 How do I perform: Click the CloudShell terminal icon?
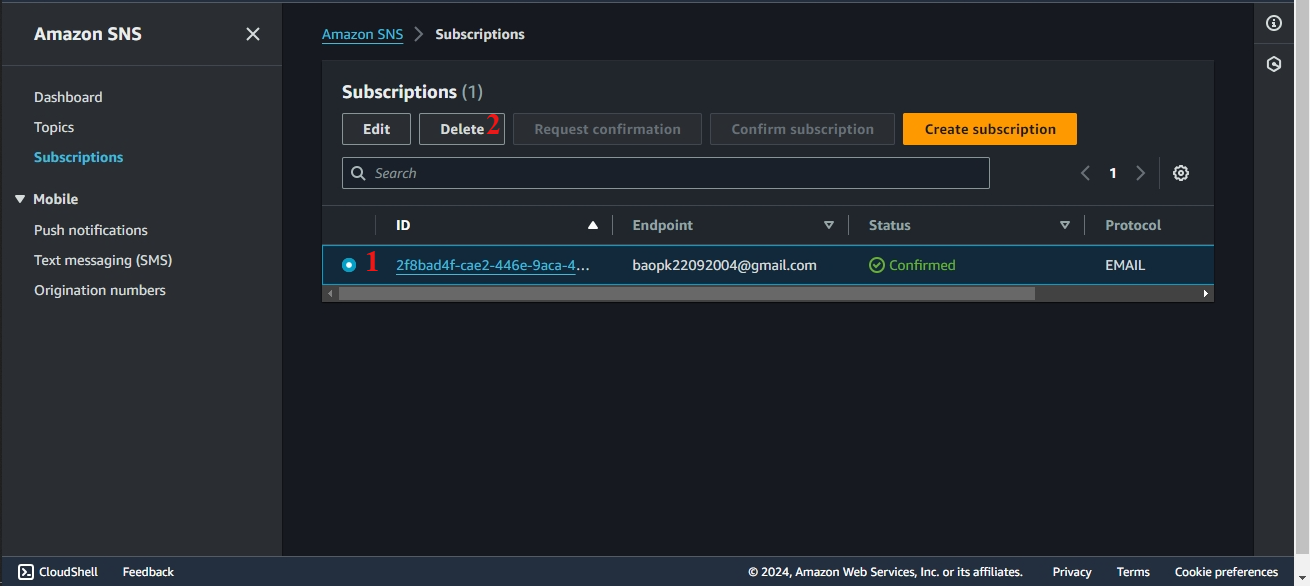pyautogui.click(x=26, y=572)
